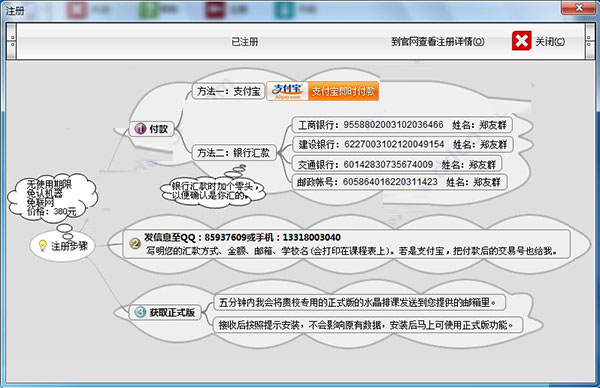This screenshot has height=388, width=600.
Task: Click the step 2 number icon
Action: (135, 243)
